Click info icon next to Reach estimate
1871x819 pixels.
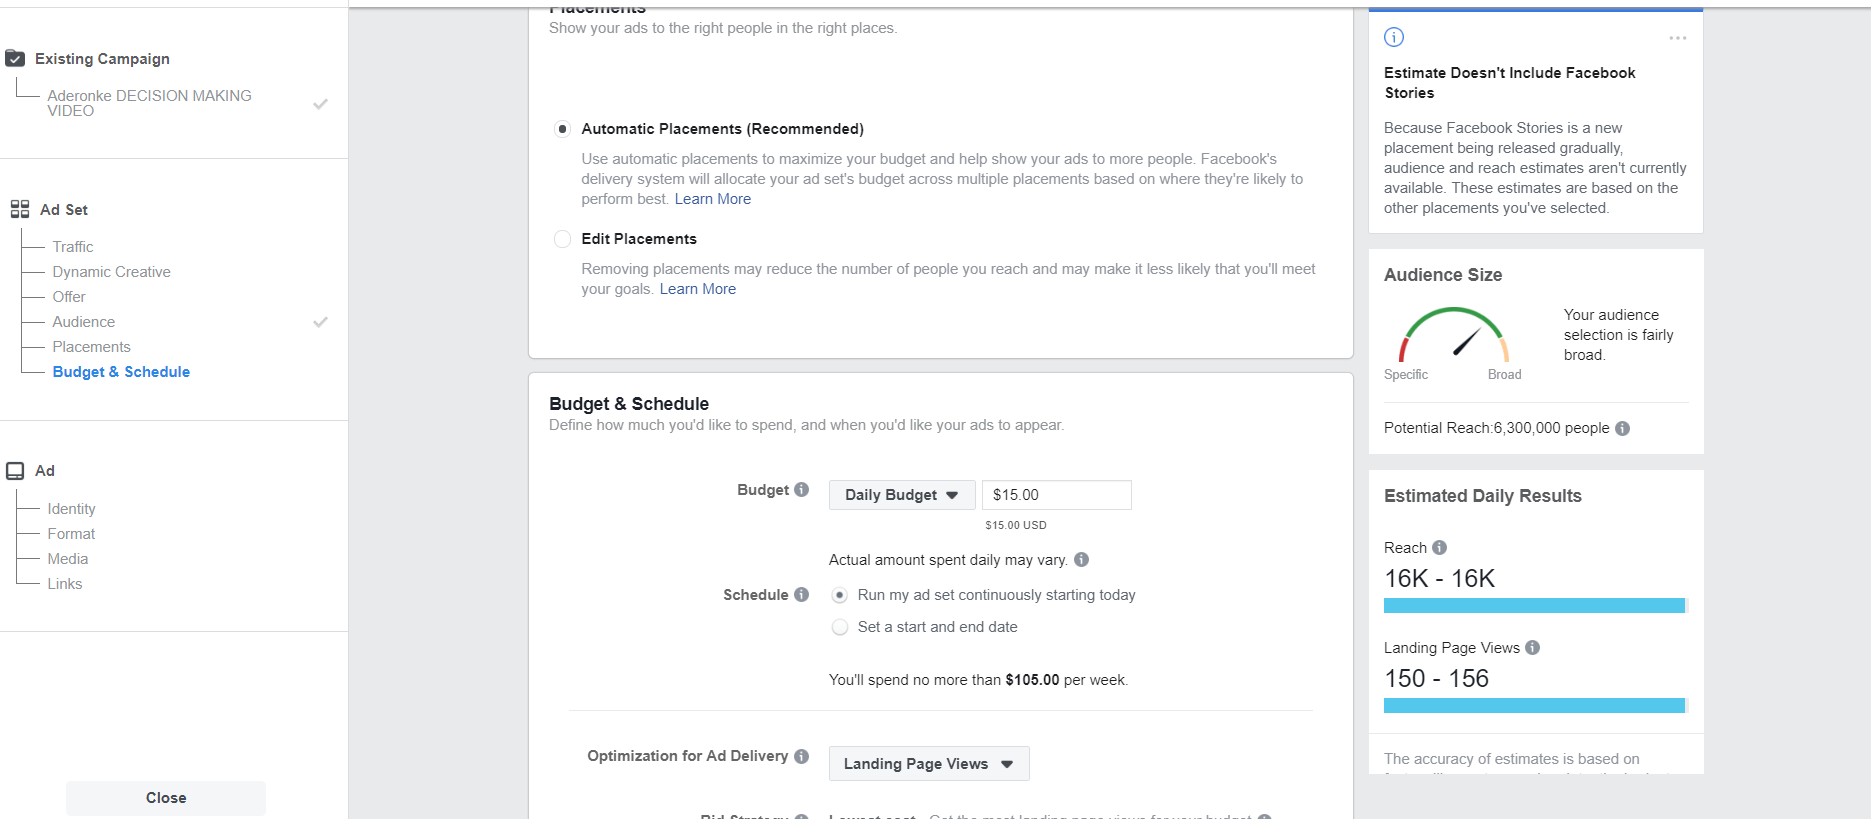[1439, 548]
